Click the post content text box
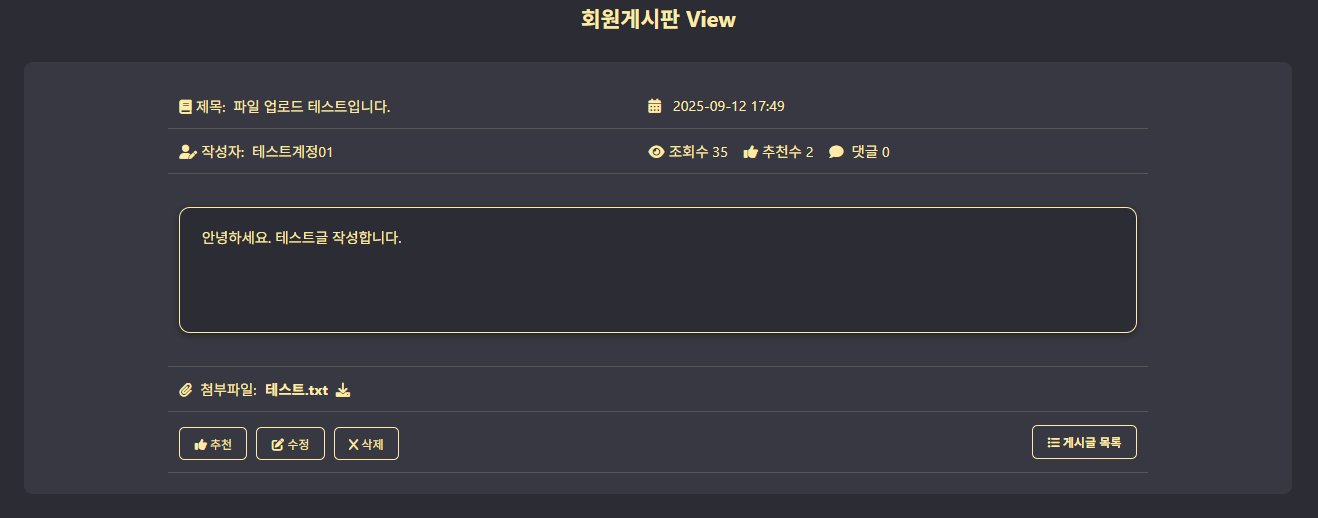1318x518 pixels. (x=658, y=270)
